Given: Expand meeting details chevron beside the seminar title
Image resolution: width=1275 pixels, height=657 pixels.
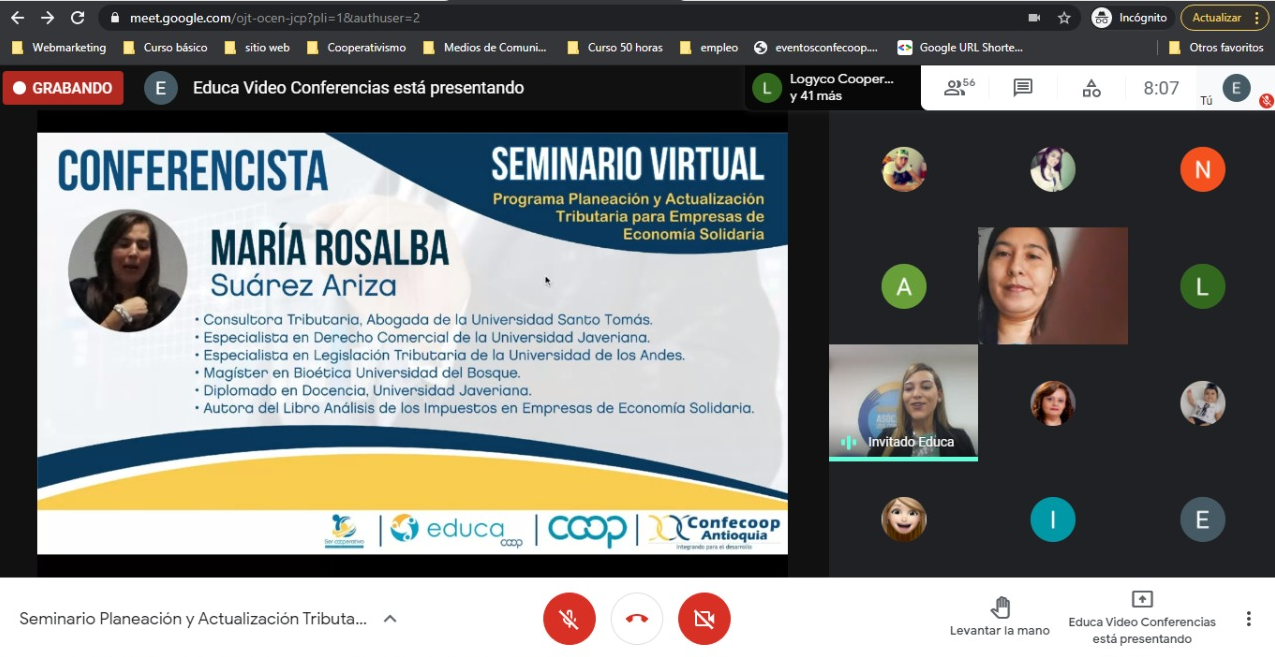Looking at the screenshot, I should pyautogui.click(x=390, y=619).
